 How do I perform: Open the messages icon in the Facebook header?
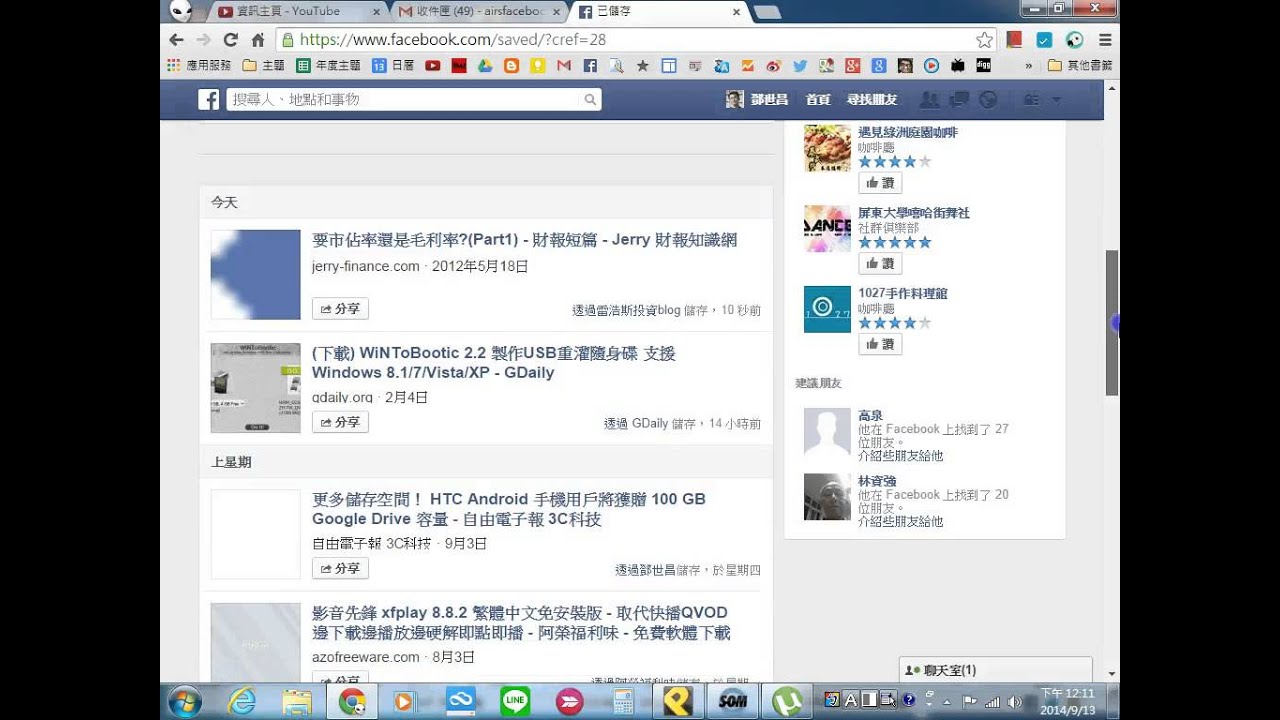959,100
